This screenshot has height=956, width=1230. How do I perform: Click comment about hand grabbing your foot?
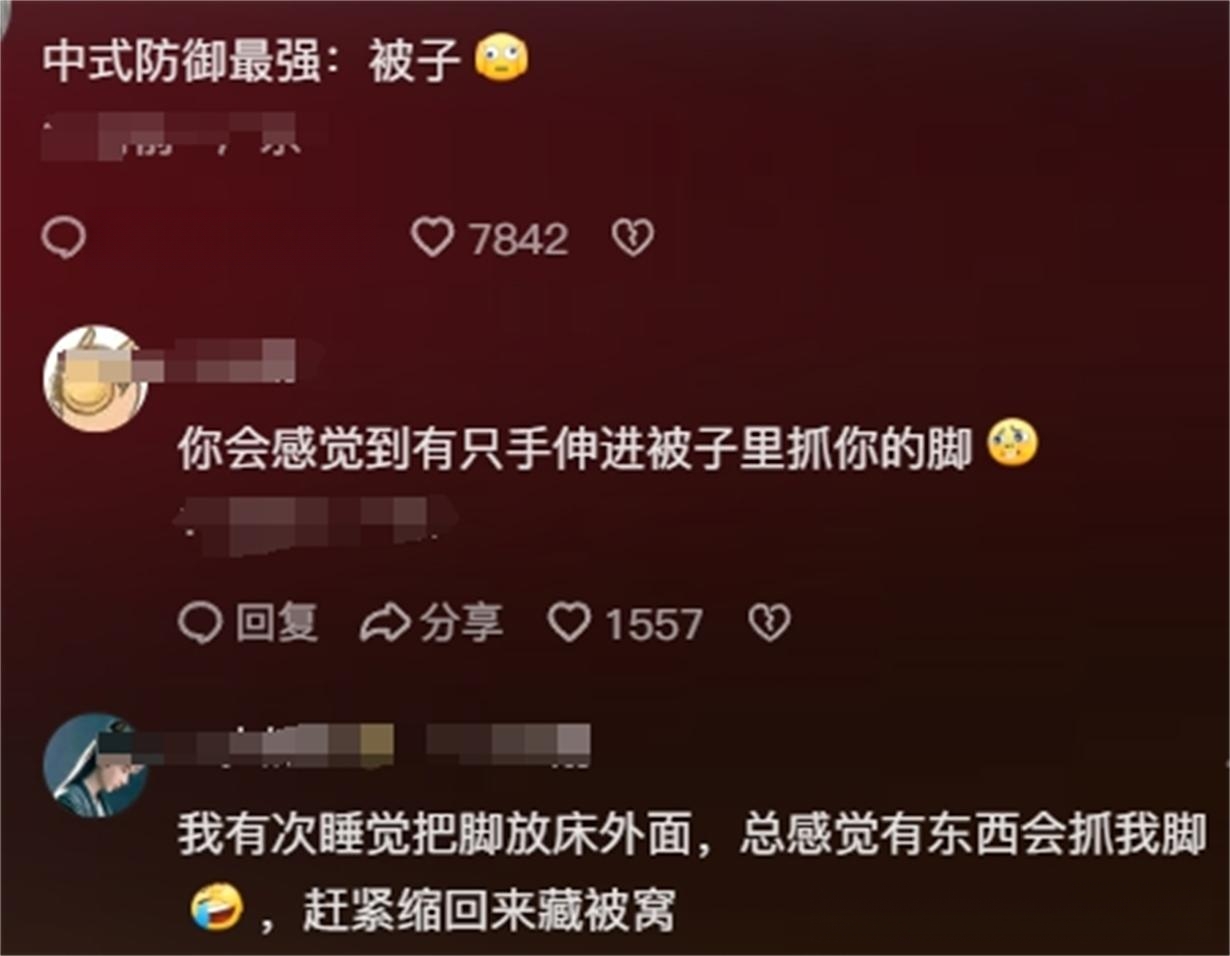coord(575,449)
